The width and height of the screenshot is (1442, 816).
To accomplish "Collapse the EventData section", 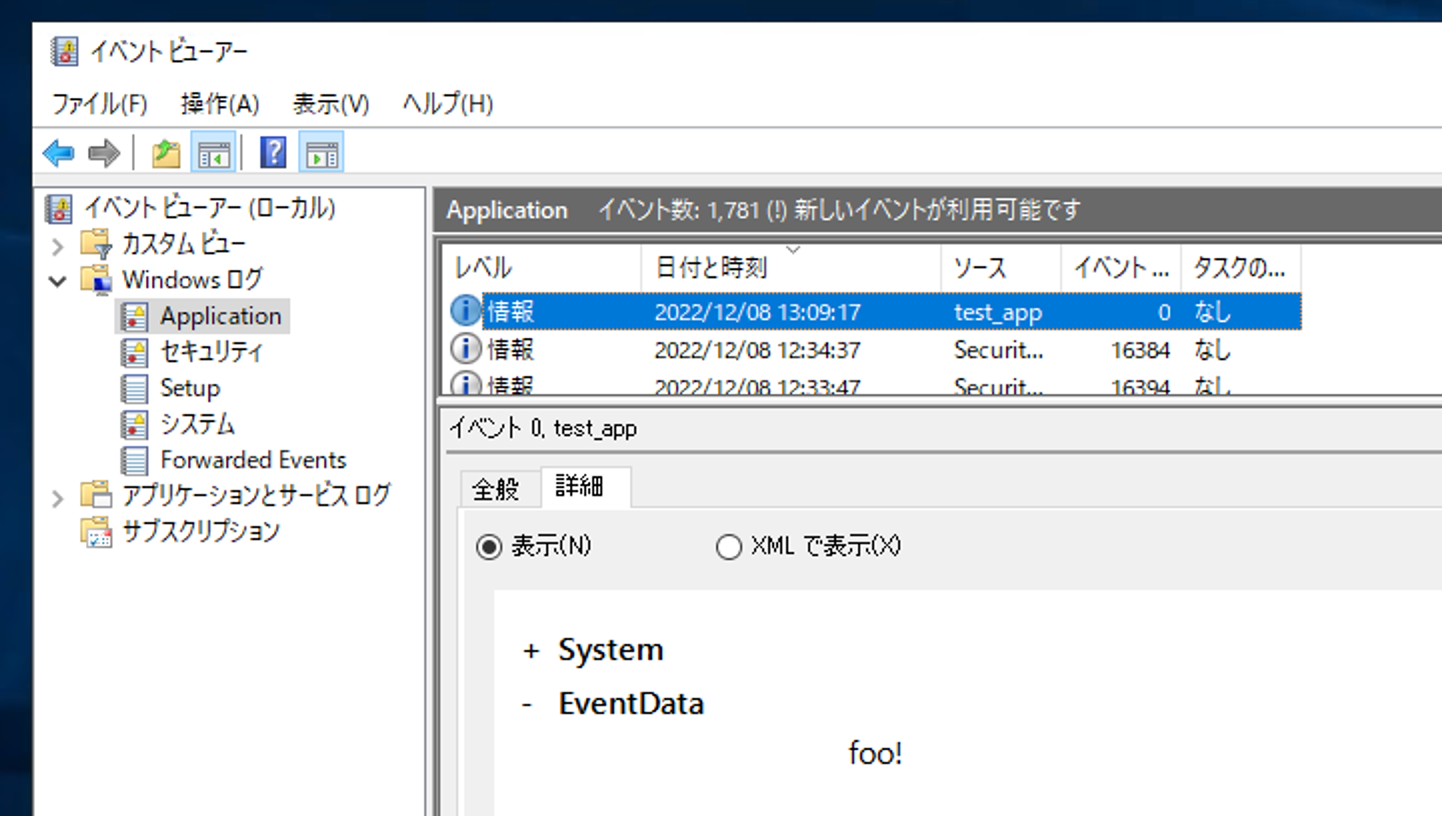I will pos(527,703).
